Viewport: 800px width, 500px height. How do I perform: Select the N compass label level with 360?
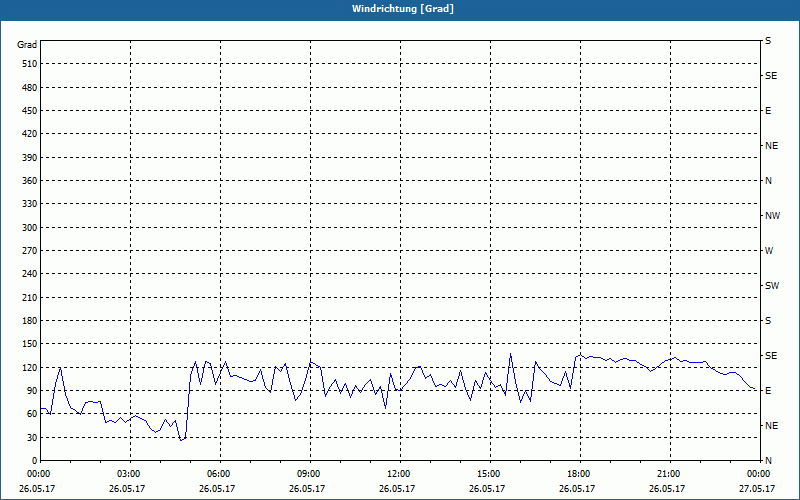(x=768, y=181)
